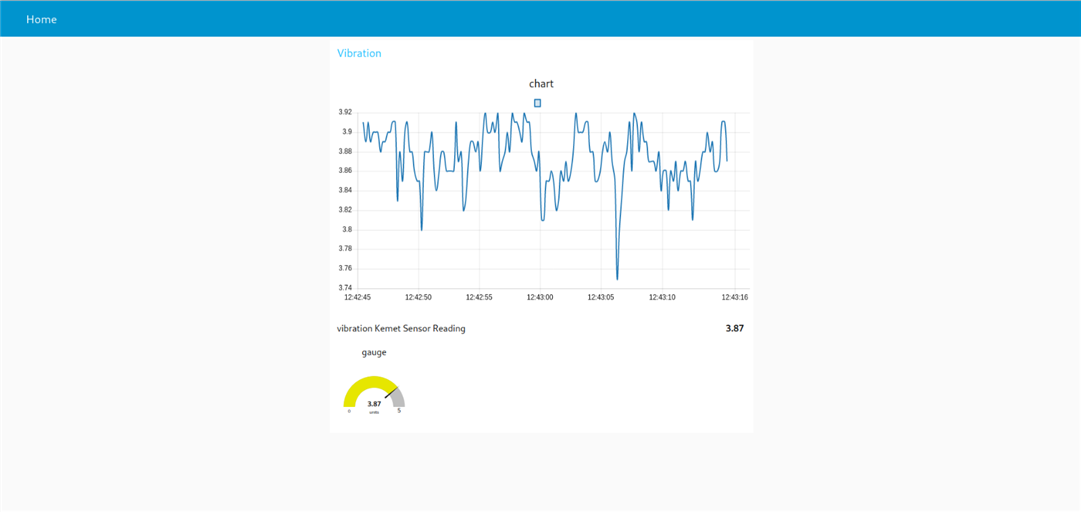The image size is (1081, 512).
Task: Click the 12:43:16 time axis label
Action: coord(734,298)
